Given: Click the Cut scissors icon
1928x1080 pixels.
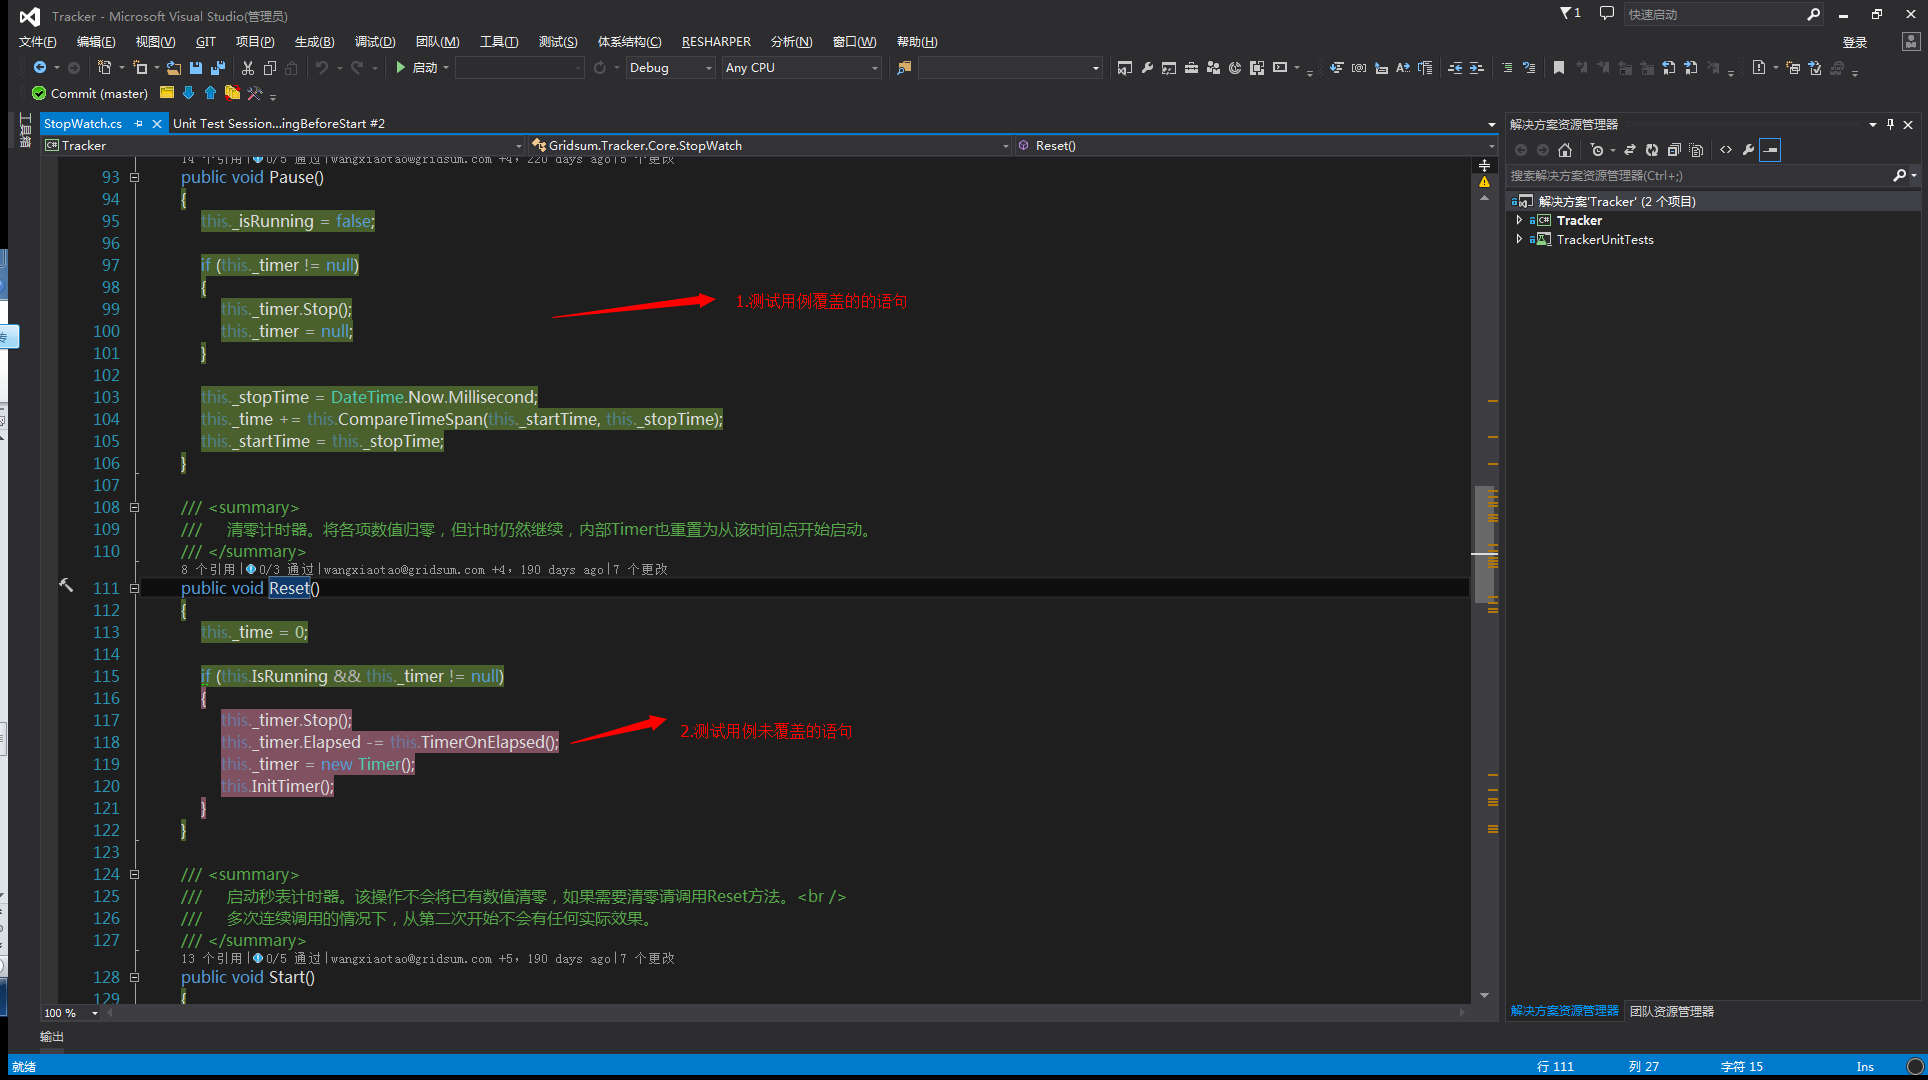Looking at the screenshot, I should coord(248,68).
